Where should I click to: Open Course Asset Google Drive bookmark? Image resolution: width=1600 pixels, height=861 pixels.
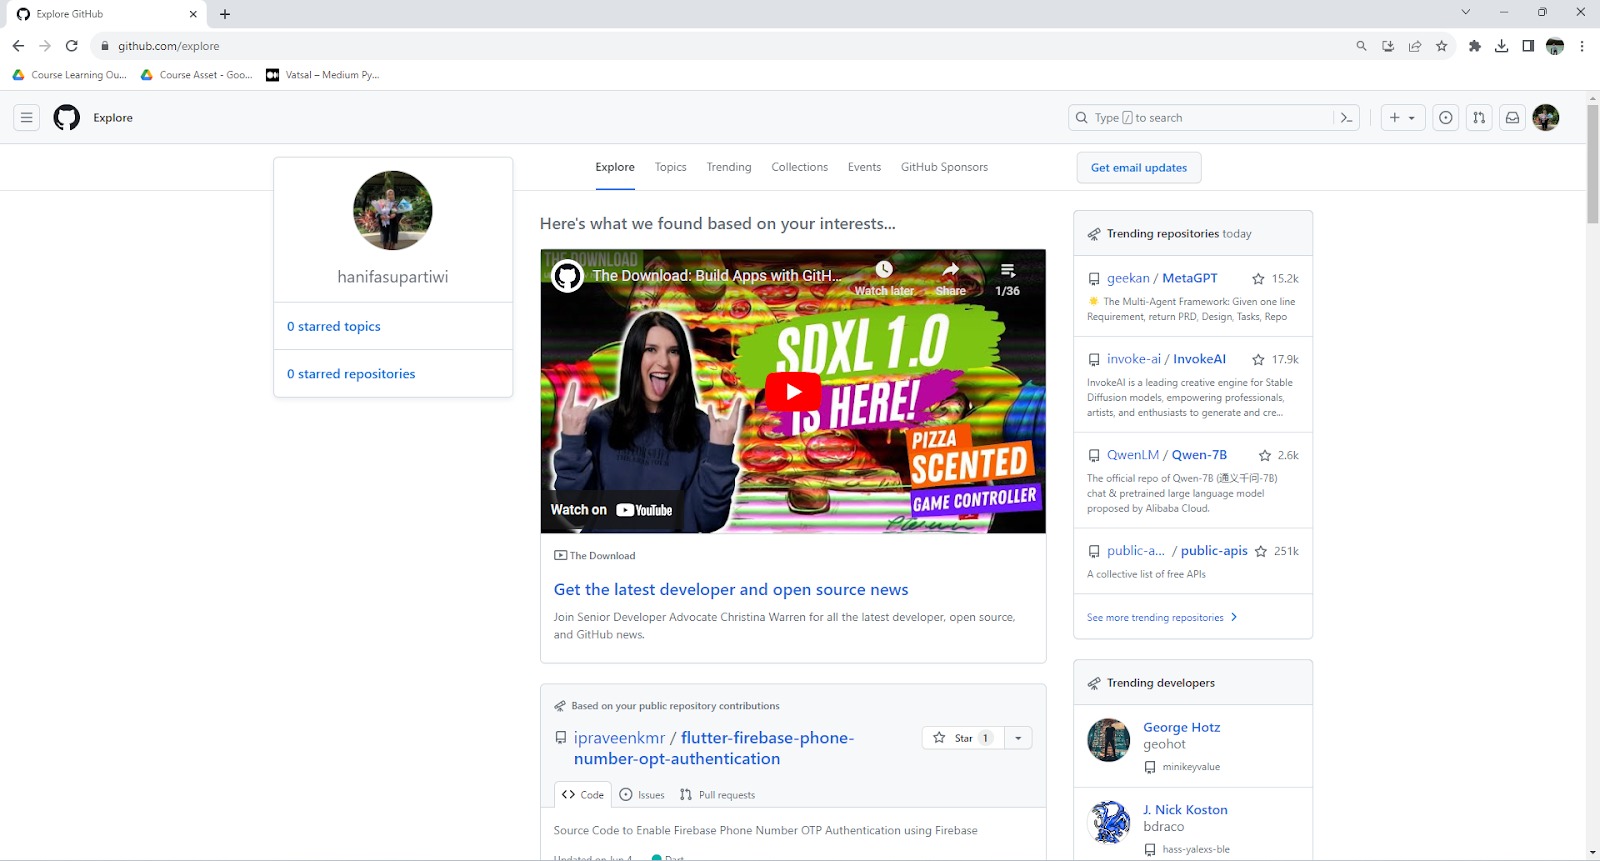(x=197, y=75)
